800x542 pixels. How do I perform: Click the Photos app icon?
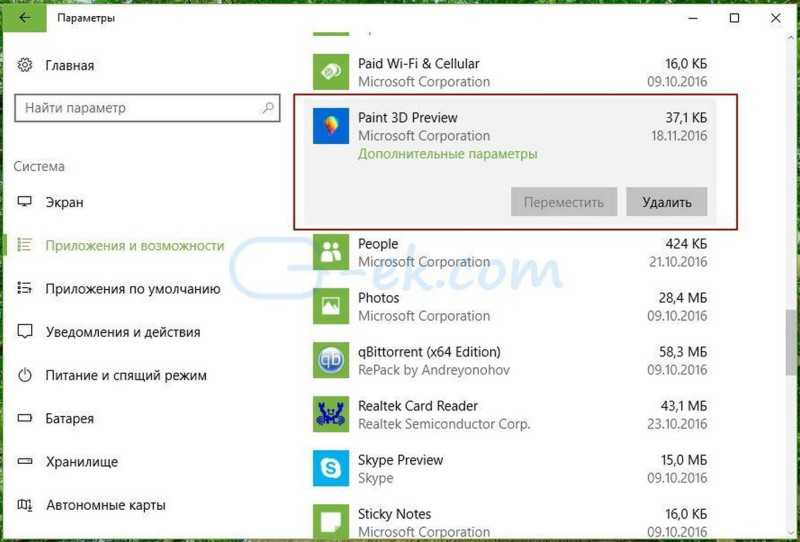[x=331, y=306]
